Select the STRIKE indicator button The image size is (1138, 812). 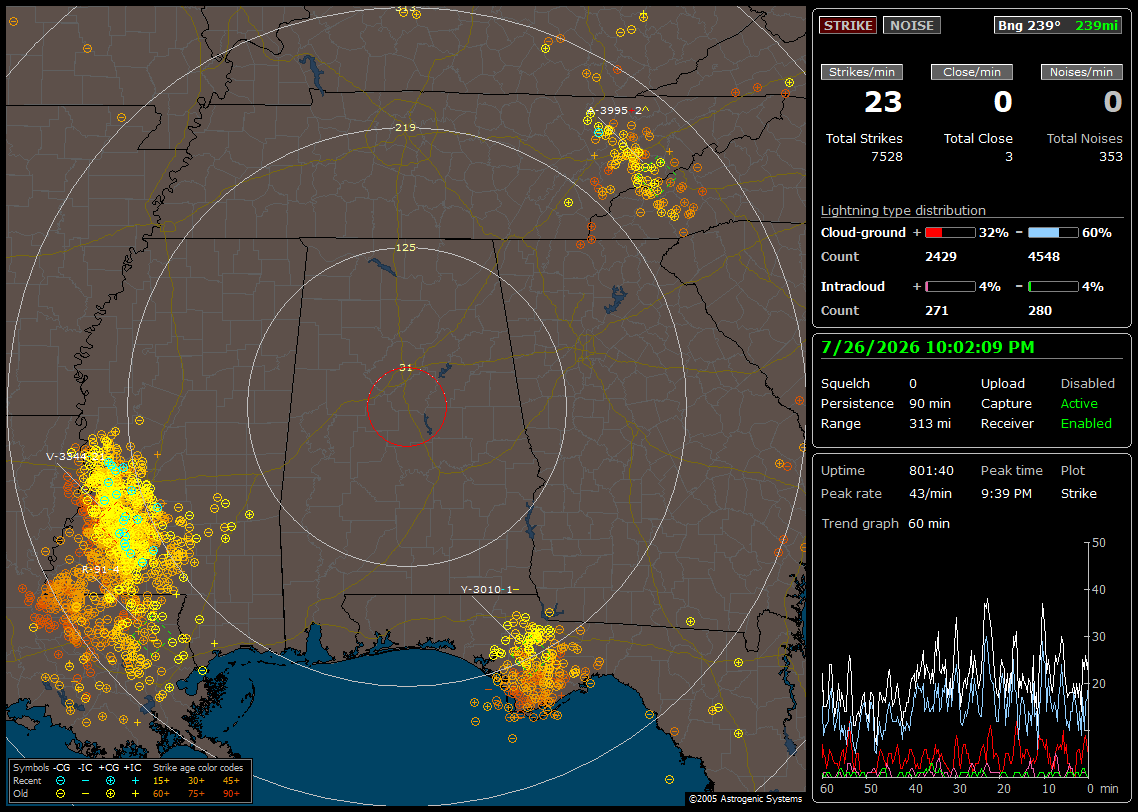[x=848, y=25]
